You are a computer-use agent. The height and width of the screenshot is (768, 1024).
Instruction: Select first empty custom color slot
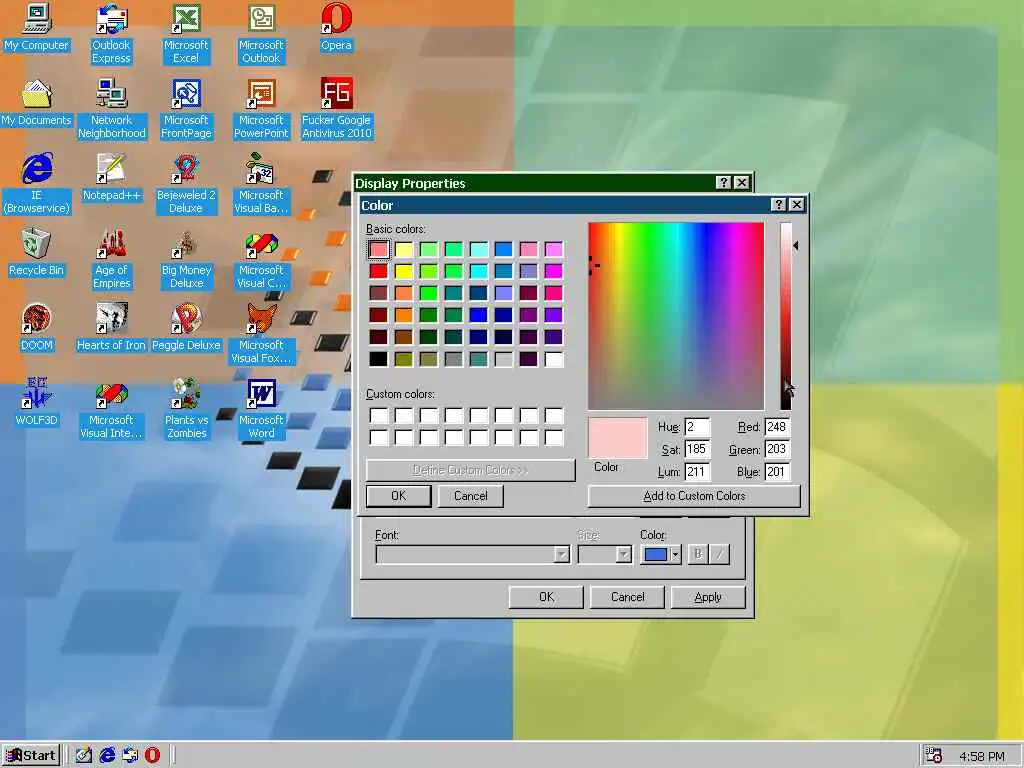tap(378, 415)
